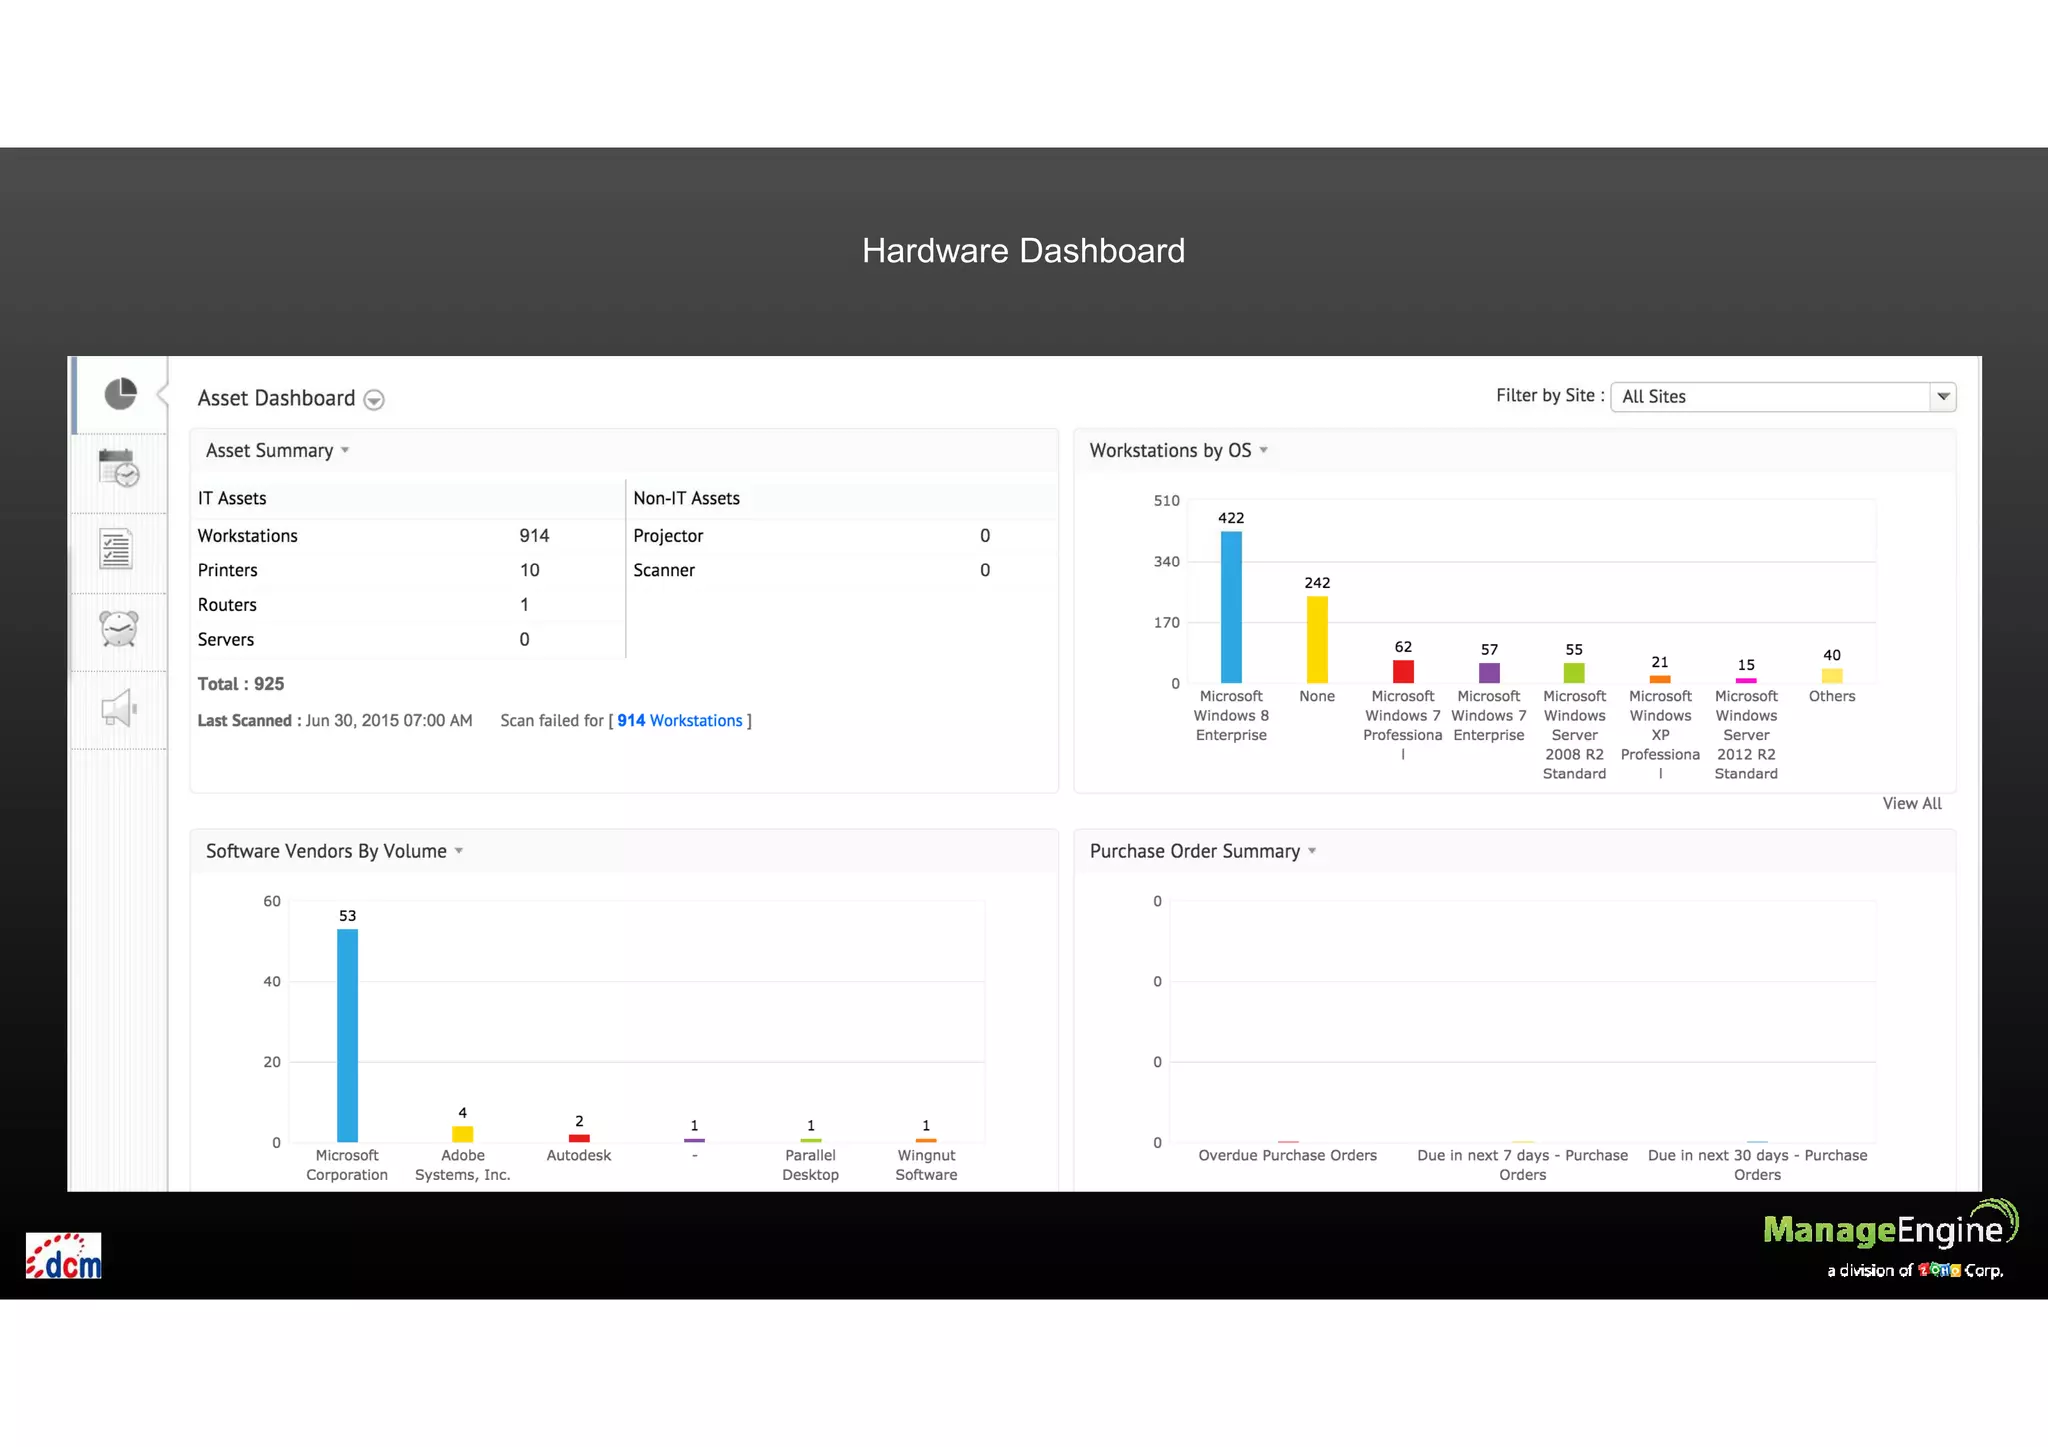Click the Non-IT Assets column header
2048x1447 pixels.
687,498
